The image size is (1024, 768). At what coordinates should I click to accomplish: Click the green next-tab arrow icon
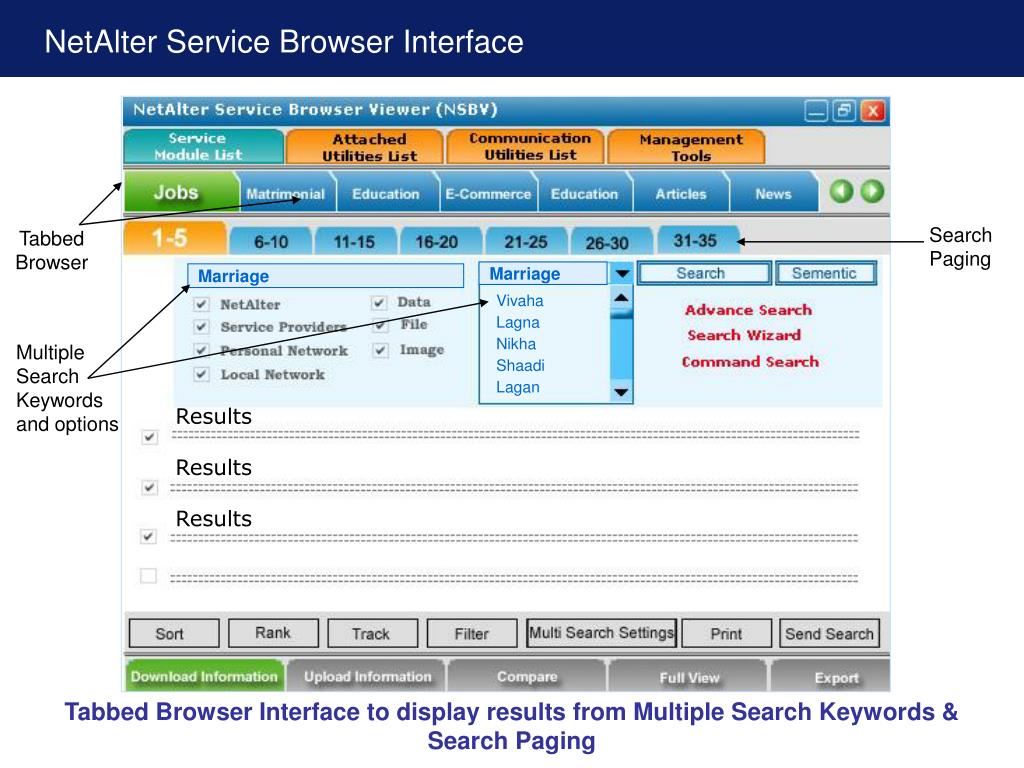[872, 191]
